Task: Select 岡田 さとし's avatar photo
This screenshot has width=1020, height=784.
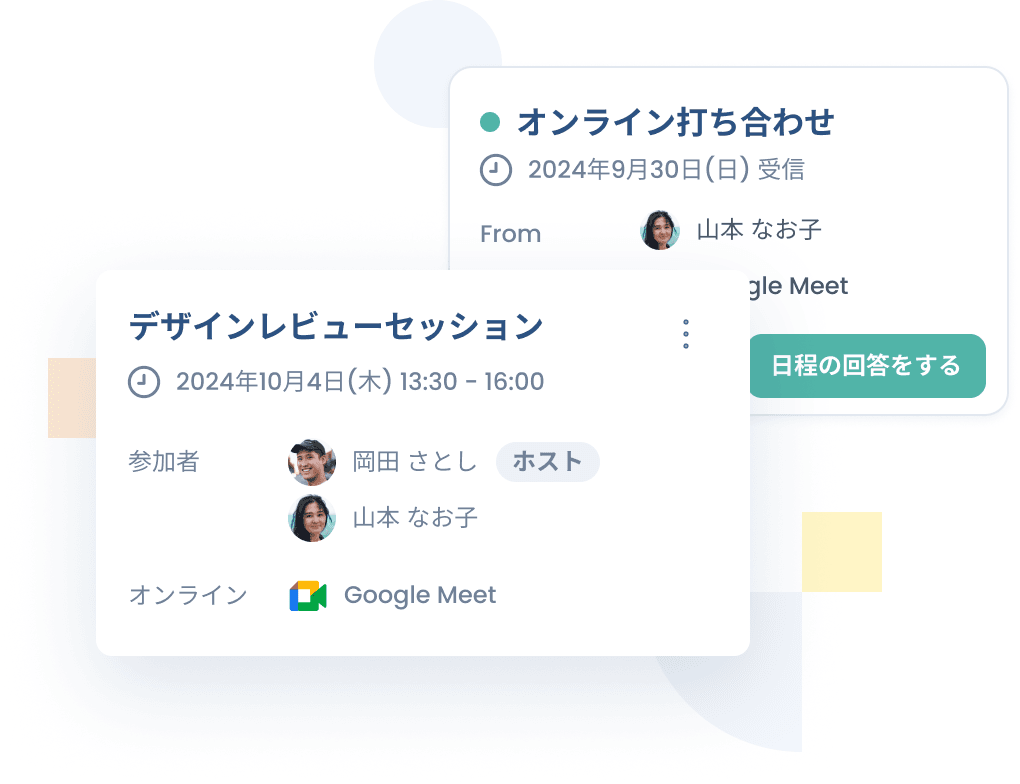Action: click(312, 462)
